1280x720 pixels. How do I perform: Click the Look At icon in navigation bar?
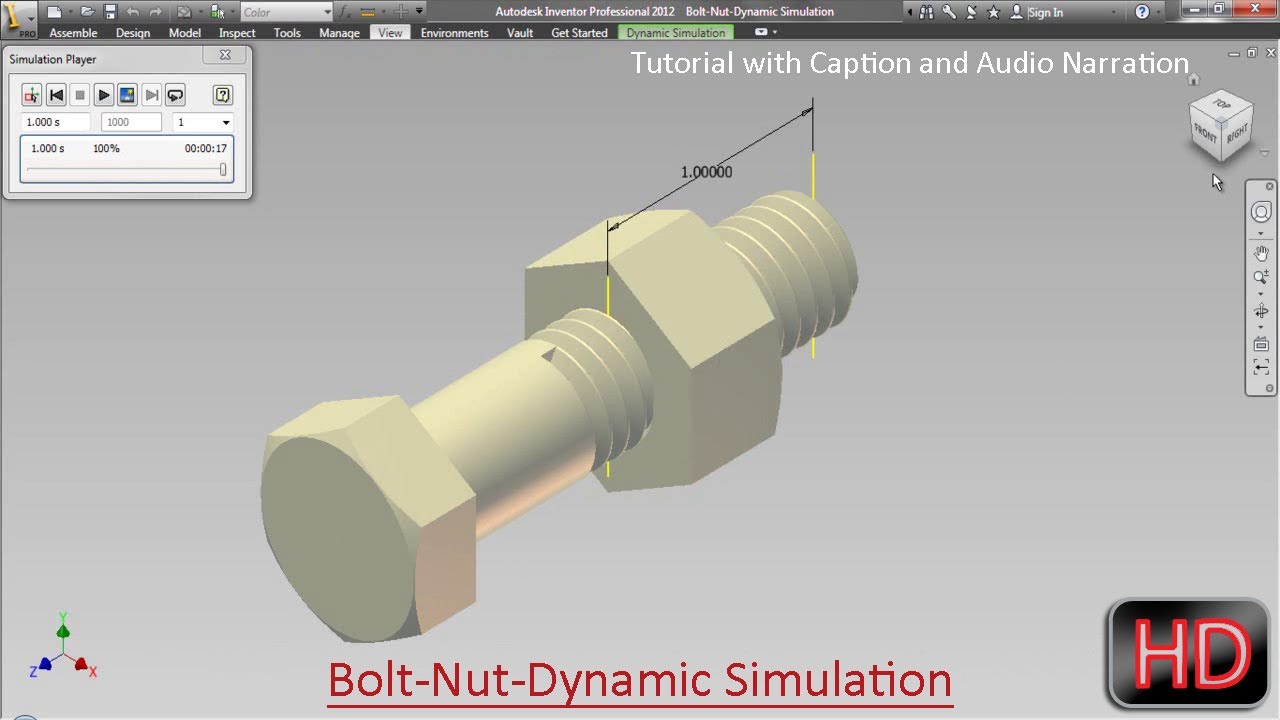[1261, 344]
